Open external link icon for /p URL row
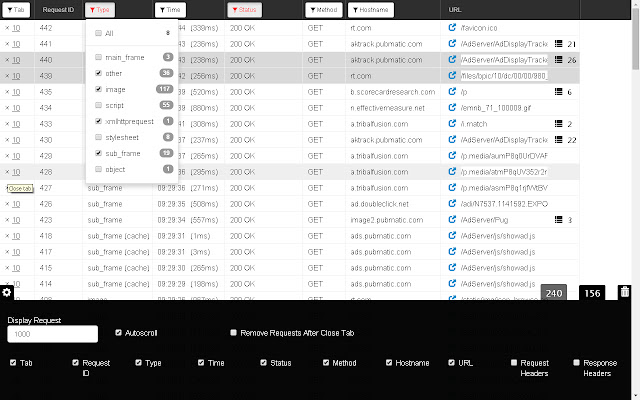The image size is (640, 400). 452,91
